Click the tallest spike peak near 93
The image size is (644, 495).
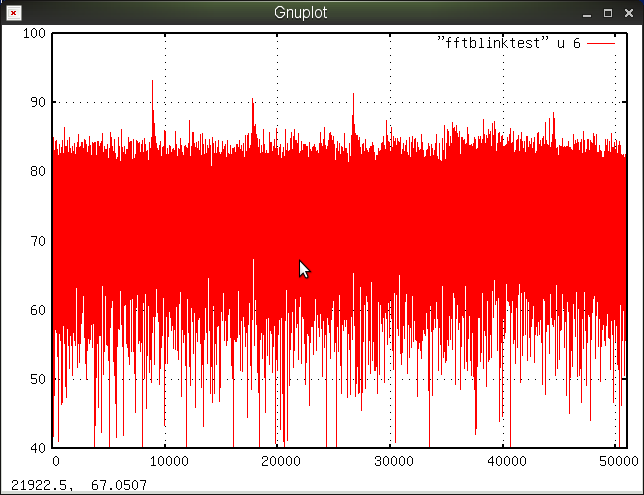(153, 82)
